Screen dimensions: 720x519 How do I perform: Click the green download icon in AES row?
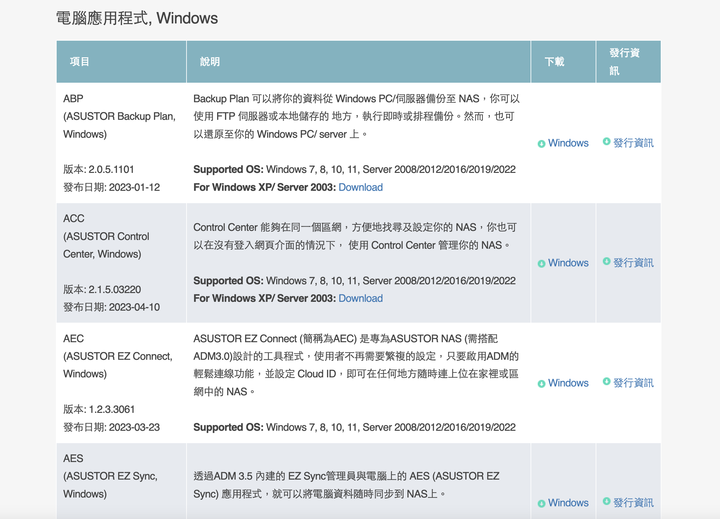[x=541, y=503]
